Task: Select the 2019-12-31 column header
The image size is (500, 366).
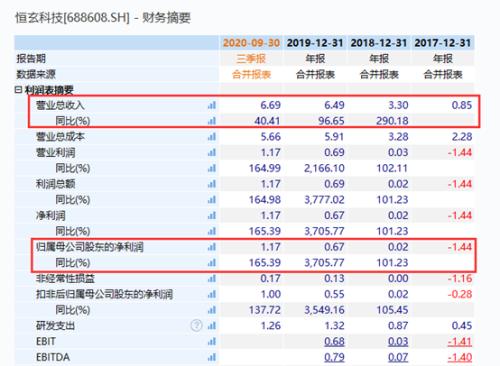Action: [315, 43]
